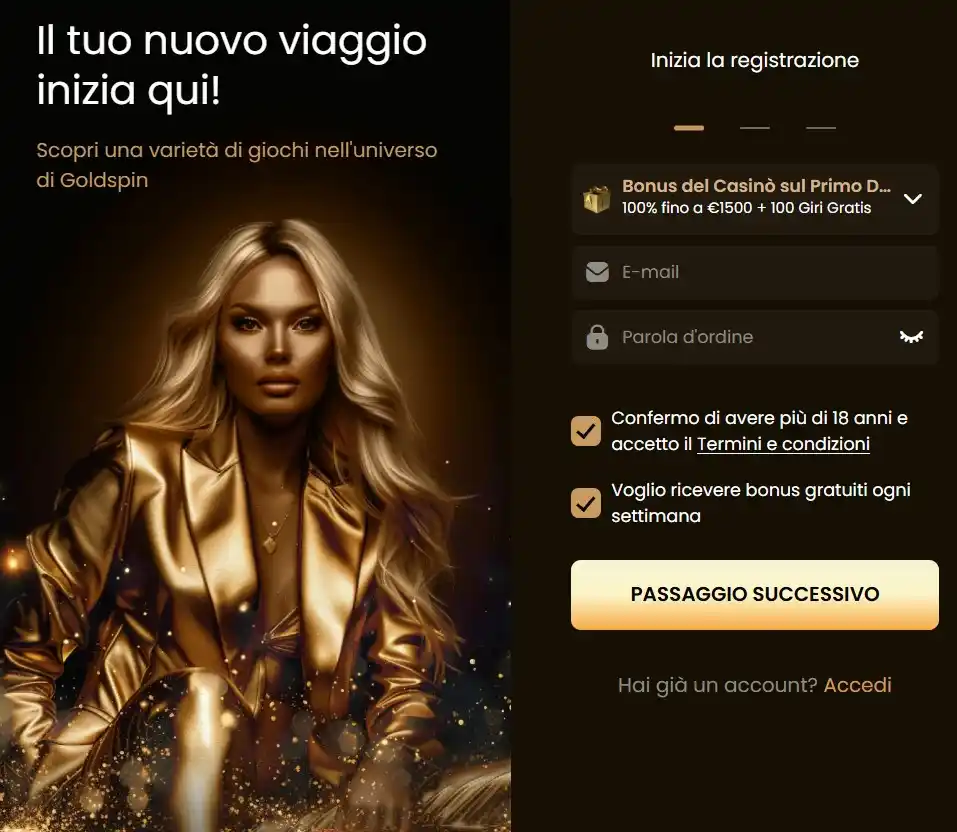The width and height of the screenshot is (957, 832).
Task: Click the gift box bonus icon
Action: click(x=596, y=200)
